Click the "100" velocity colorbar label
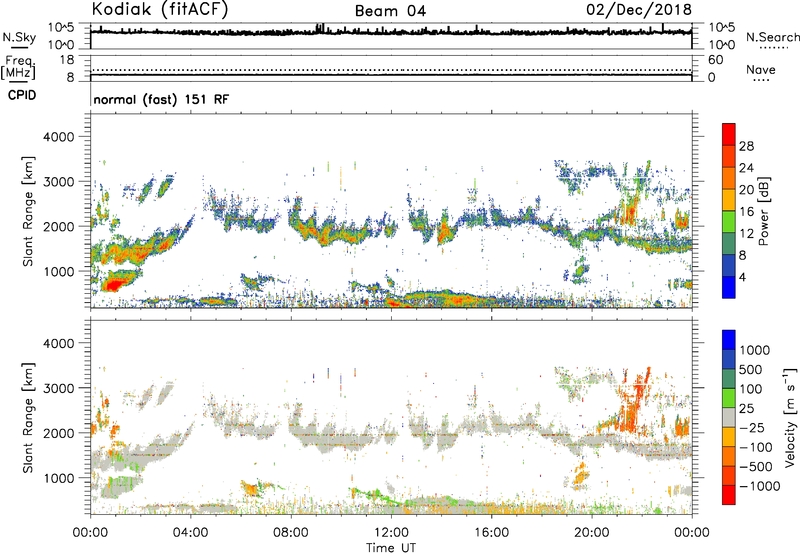Viewport: 800px width, 554px height. click(751, 389)
